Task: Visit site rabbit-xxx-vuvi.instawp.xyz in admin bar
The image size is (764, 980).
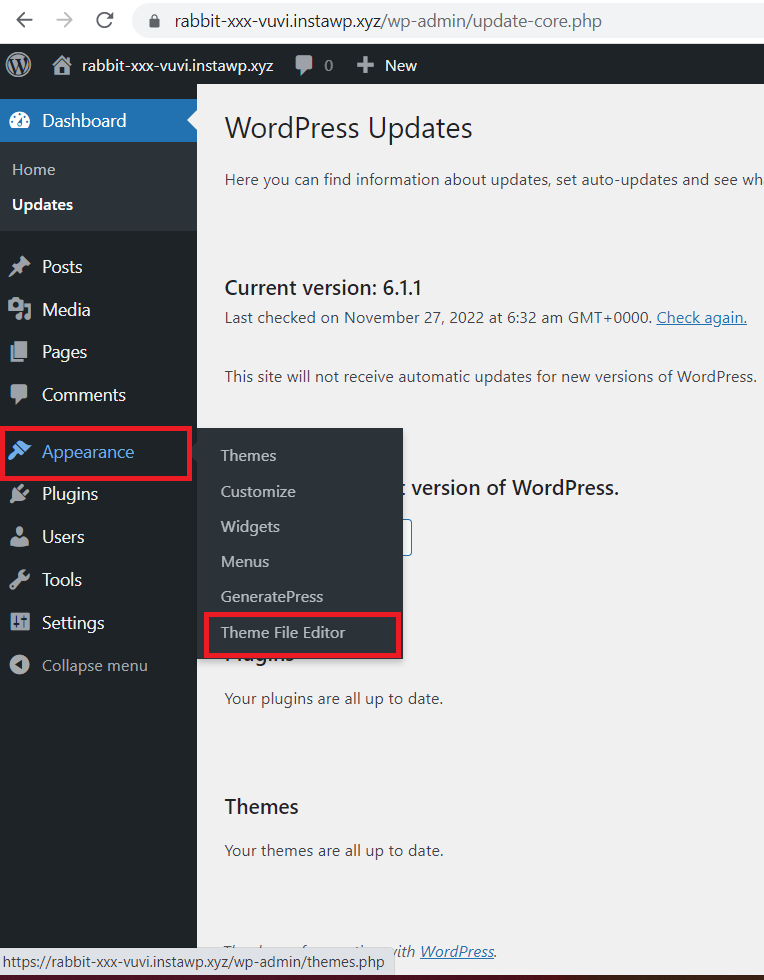Action: tap(177, 66)
